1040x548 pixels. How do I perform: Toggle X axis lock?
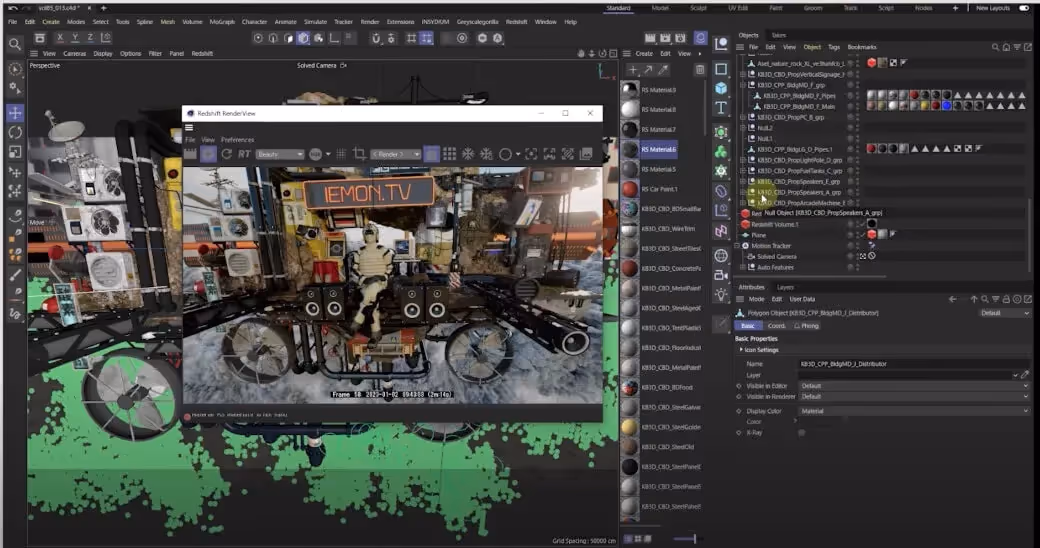60,38
